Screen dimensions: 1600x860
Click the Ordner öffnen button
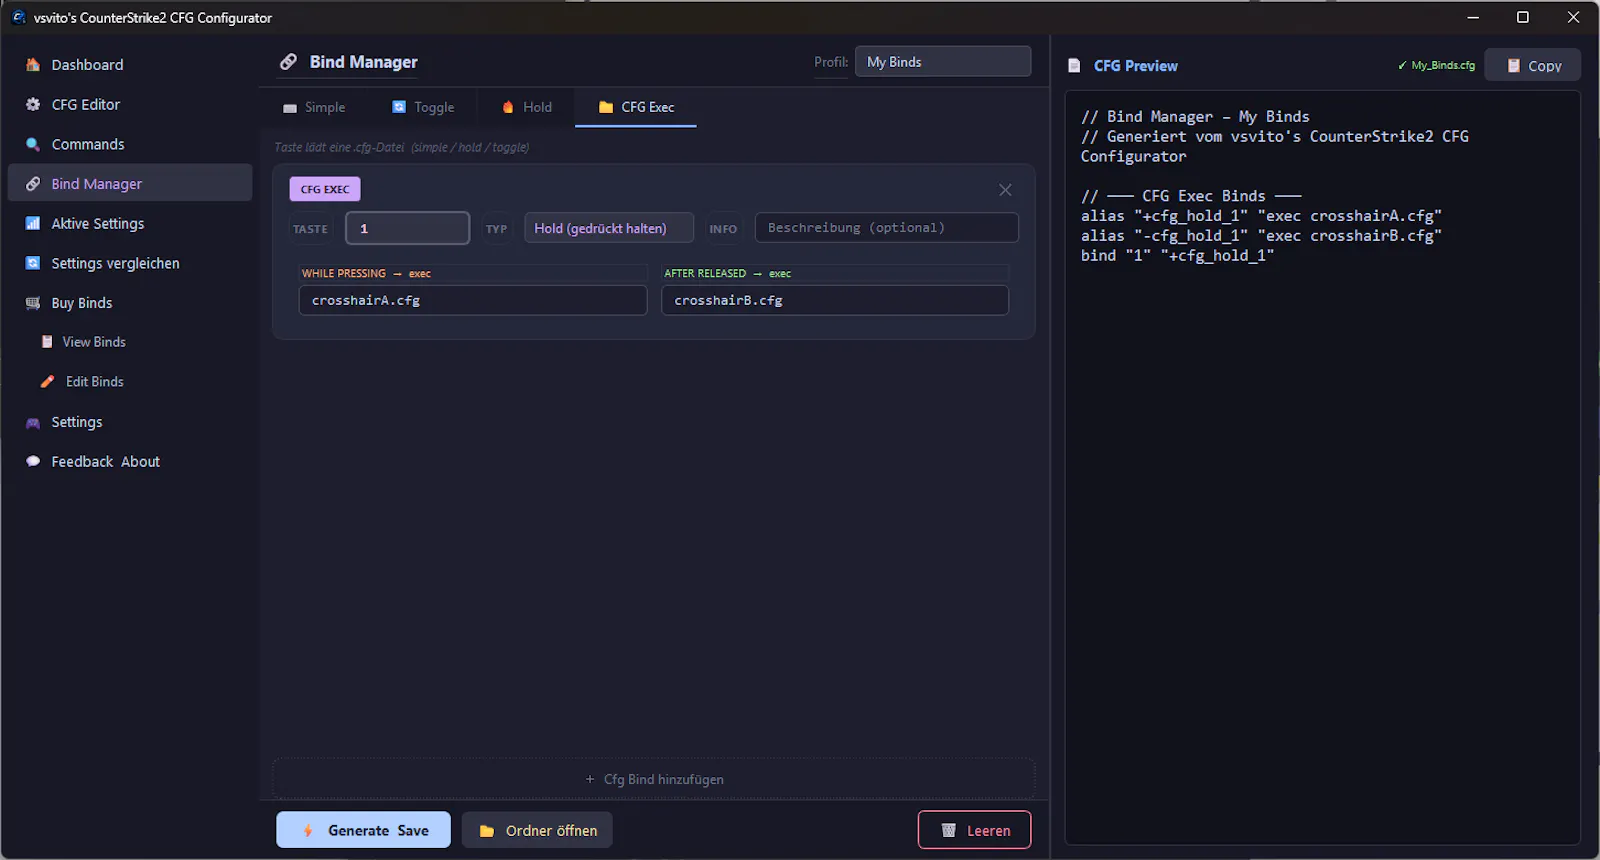click(x=537, y=830)
